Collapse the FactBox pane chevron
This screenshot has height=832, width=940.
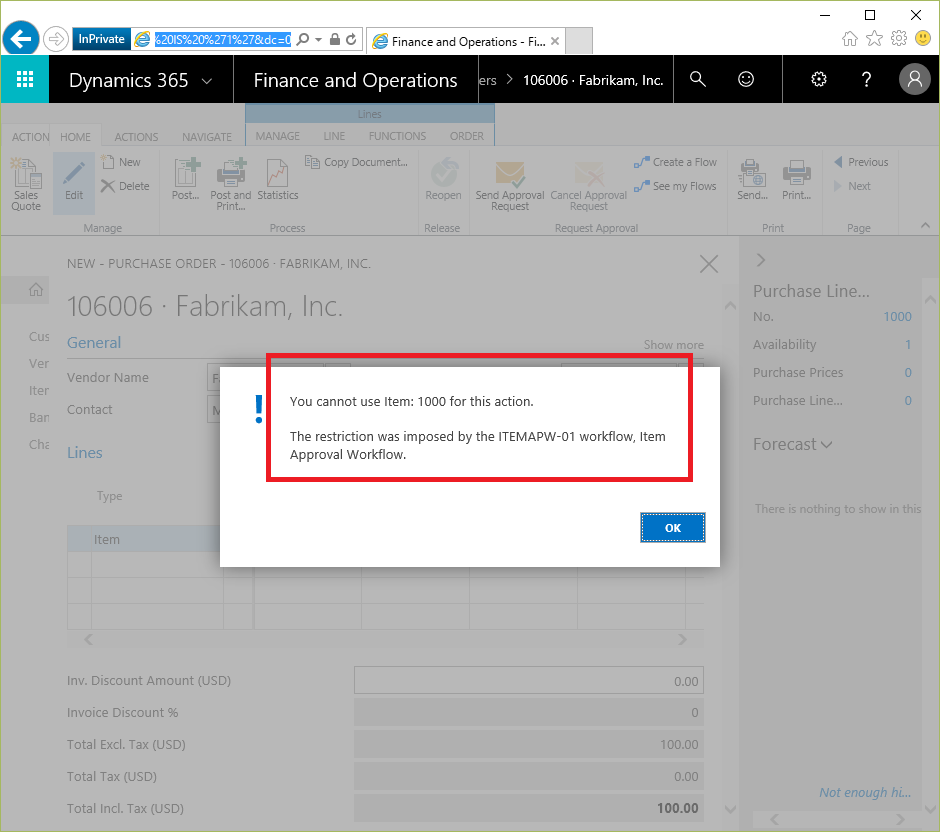[761, 260]
